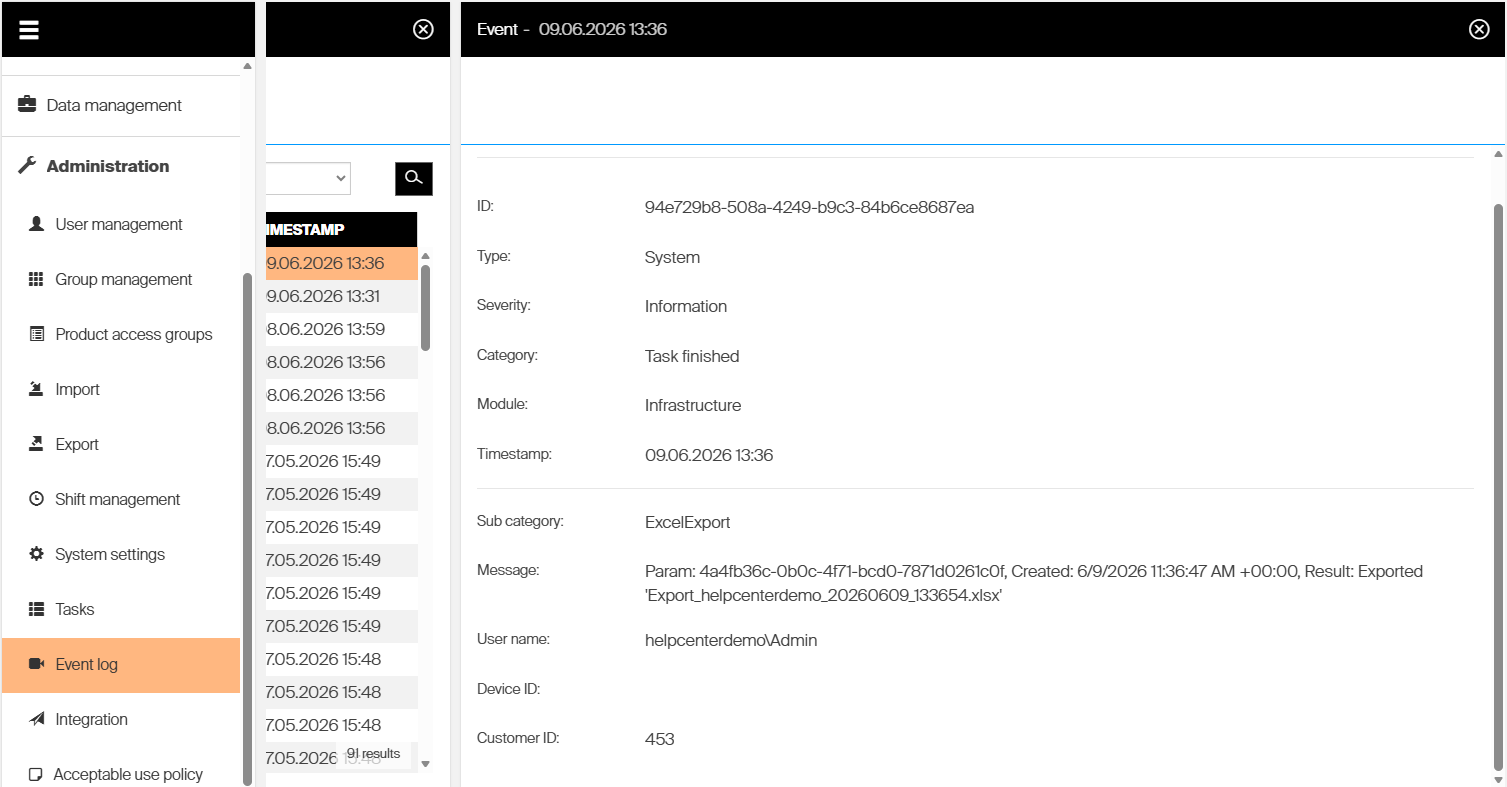
Task: Click the System settings gear icon
Action: pyautogui.click(x=37, y=554)
